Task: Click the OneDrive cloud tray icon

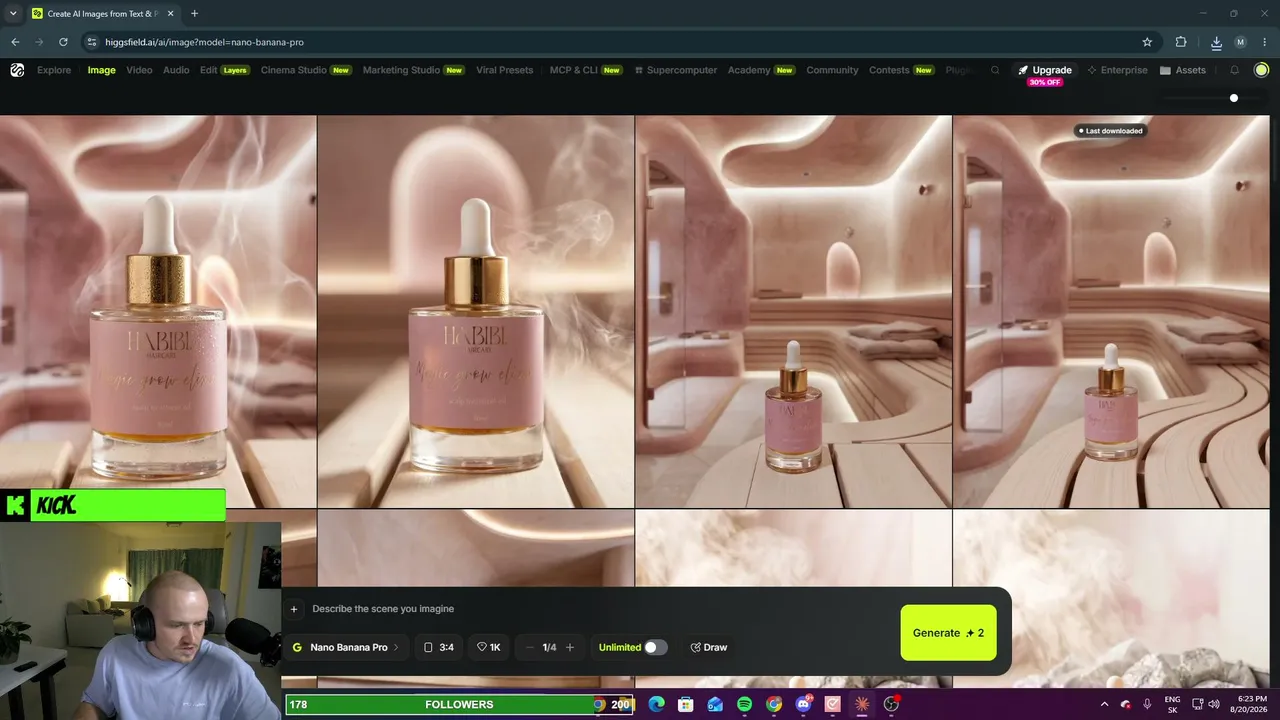Action: coord(1126,704)
